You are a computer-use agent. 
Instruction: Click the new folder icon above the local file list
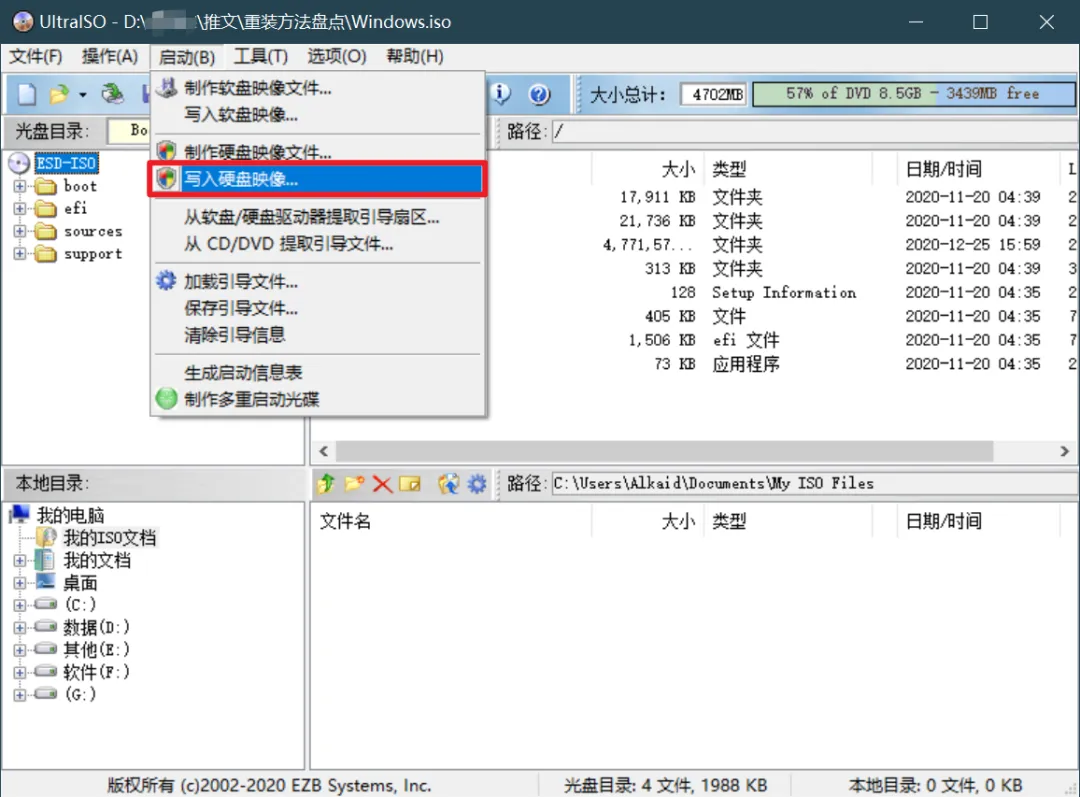pos(354,483)
